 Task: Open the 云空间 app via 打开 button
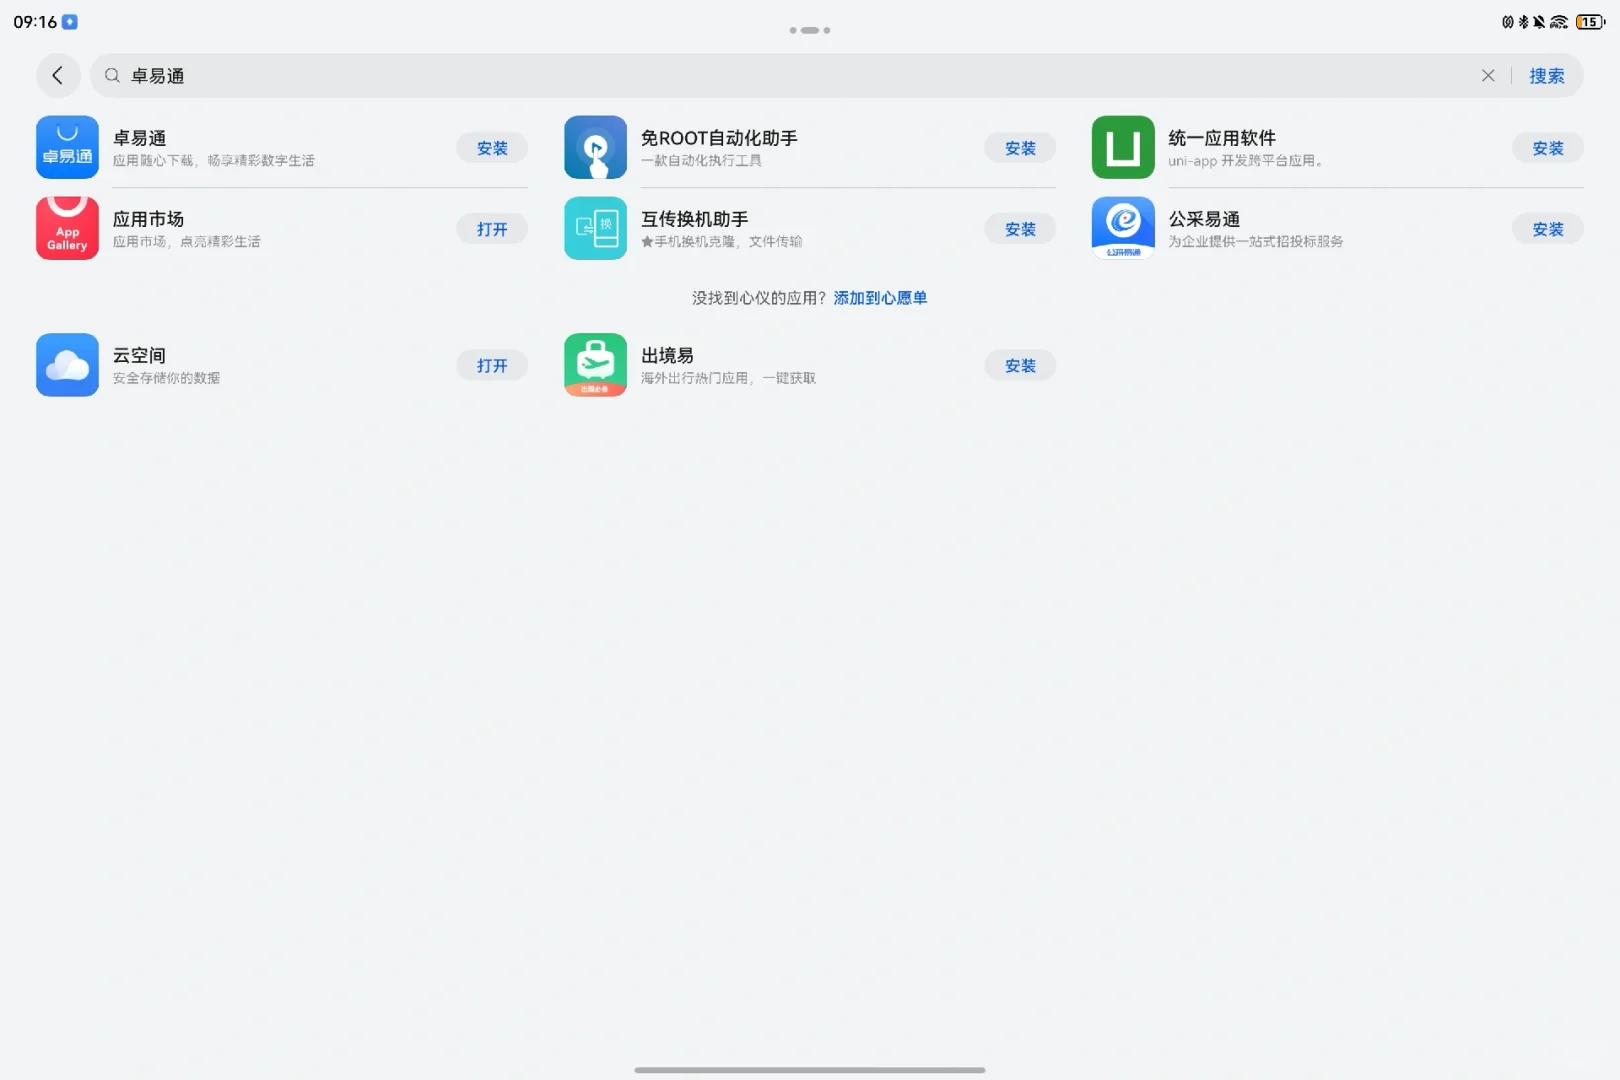491,364
